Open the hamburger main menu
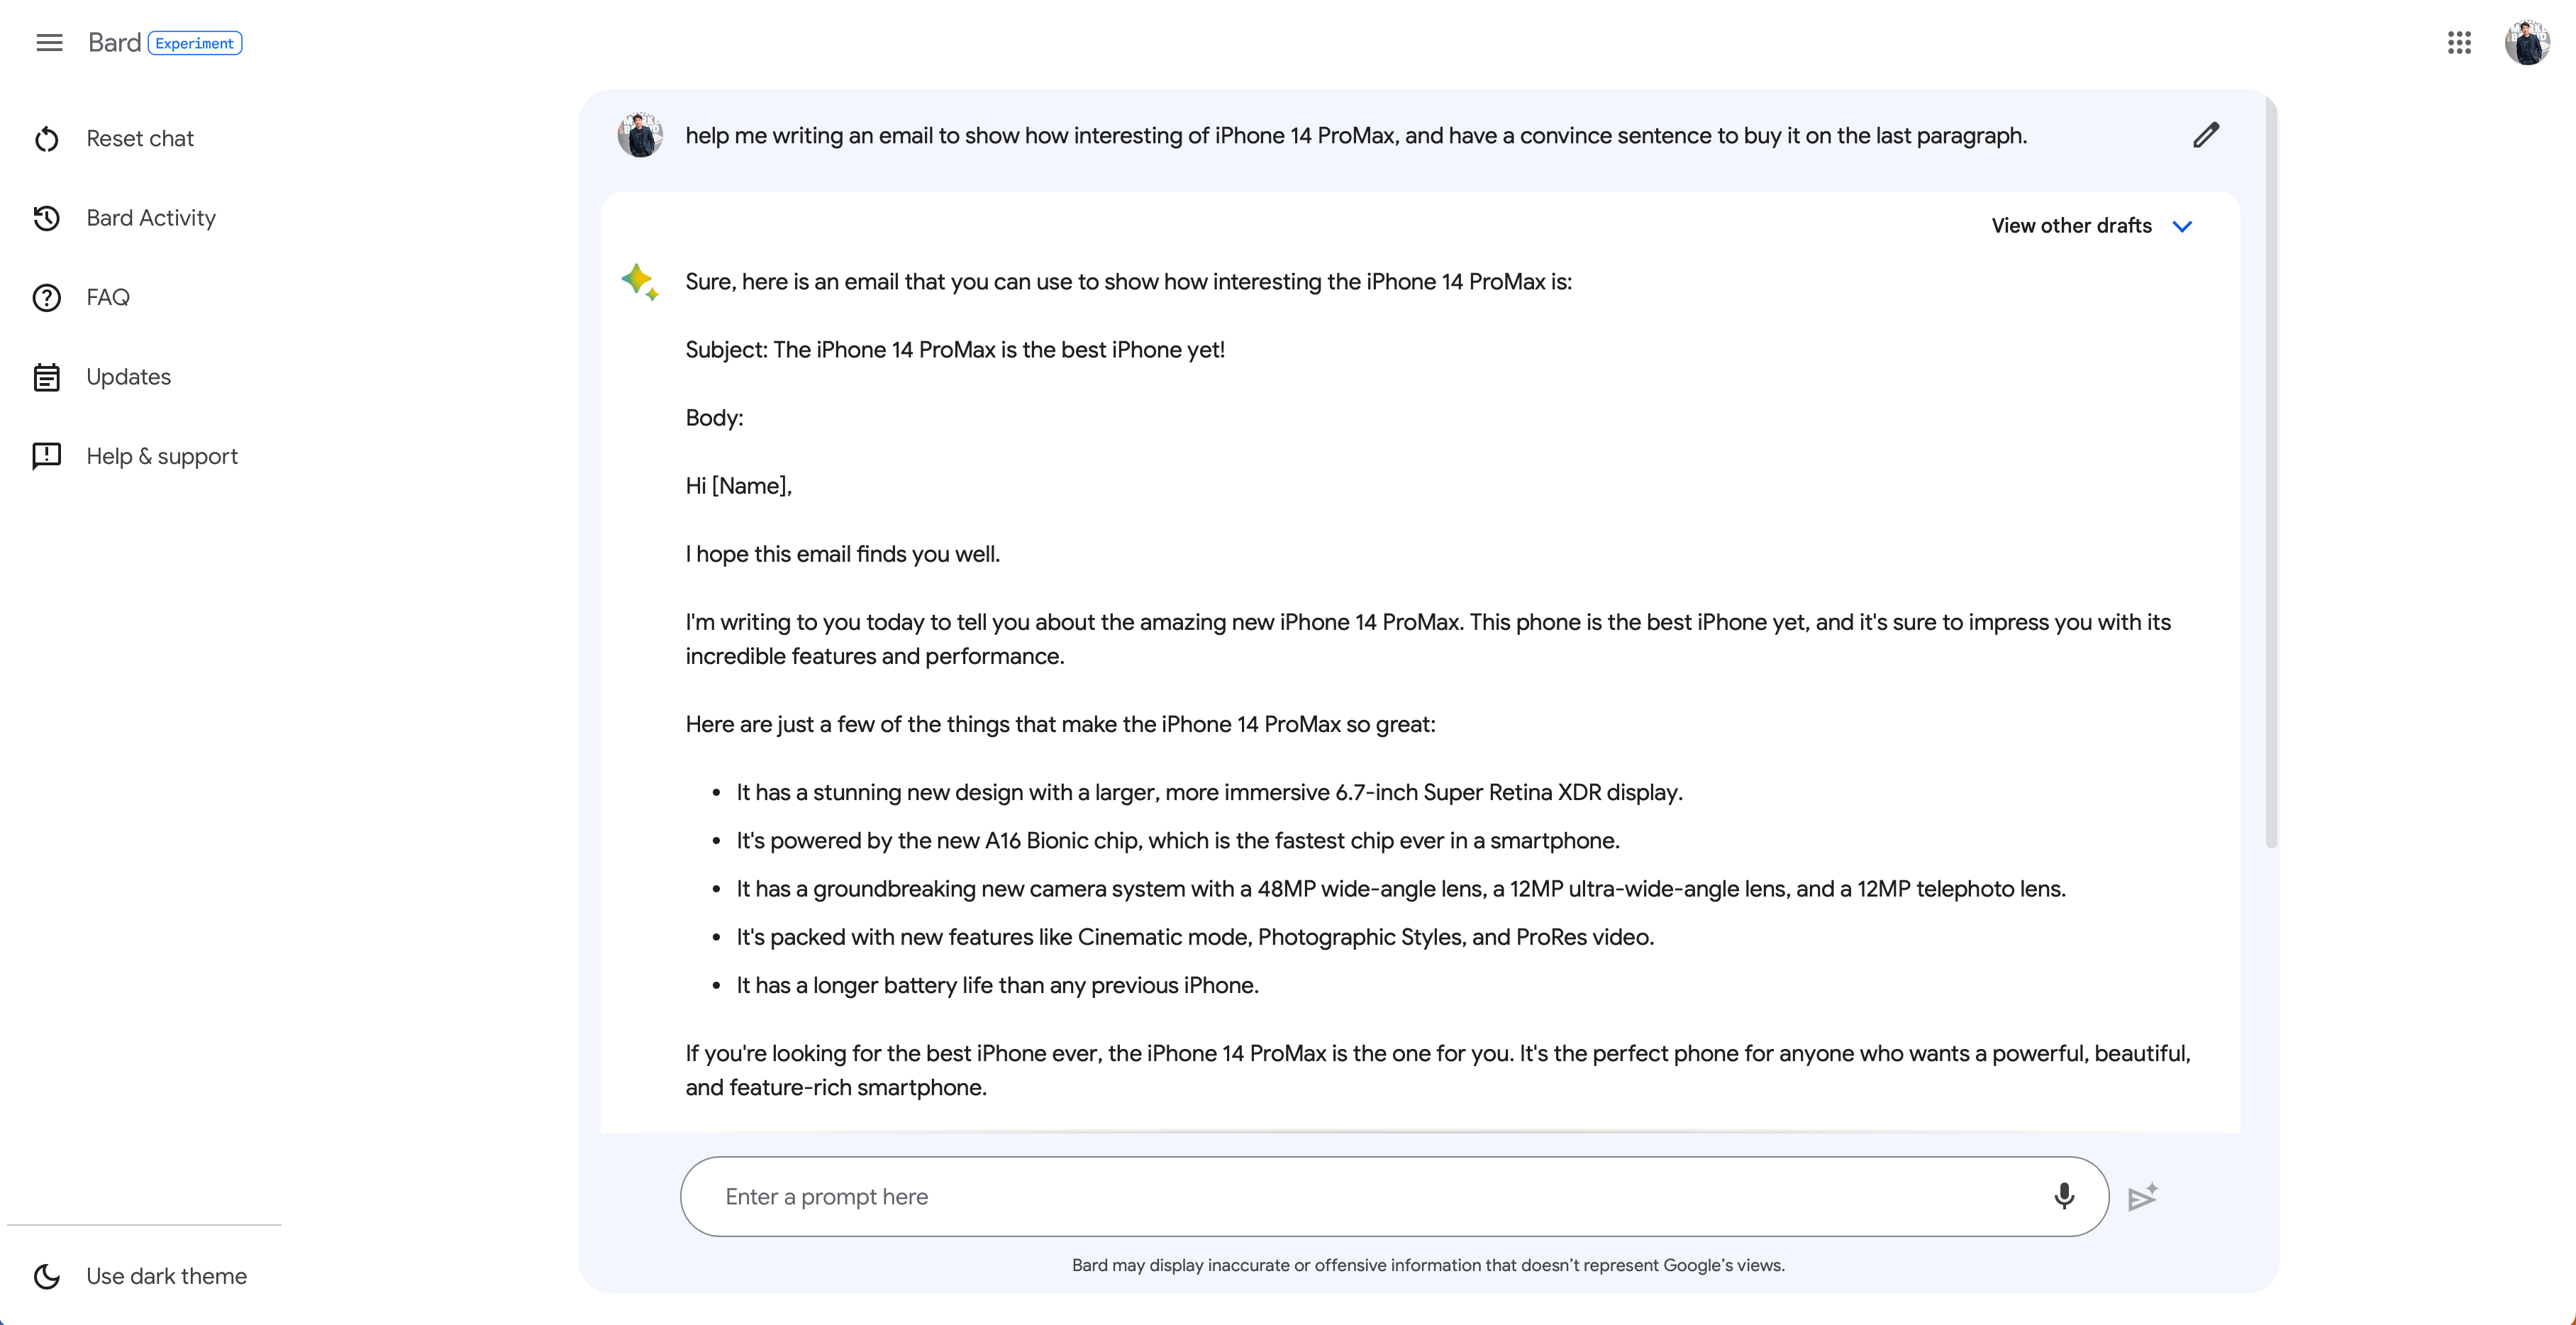The width and height of the screenshot is (2576, 1325). click(49, 43)
